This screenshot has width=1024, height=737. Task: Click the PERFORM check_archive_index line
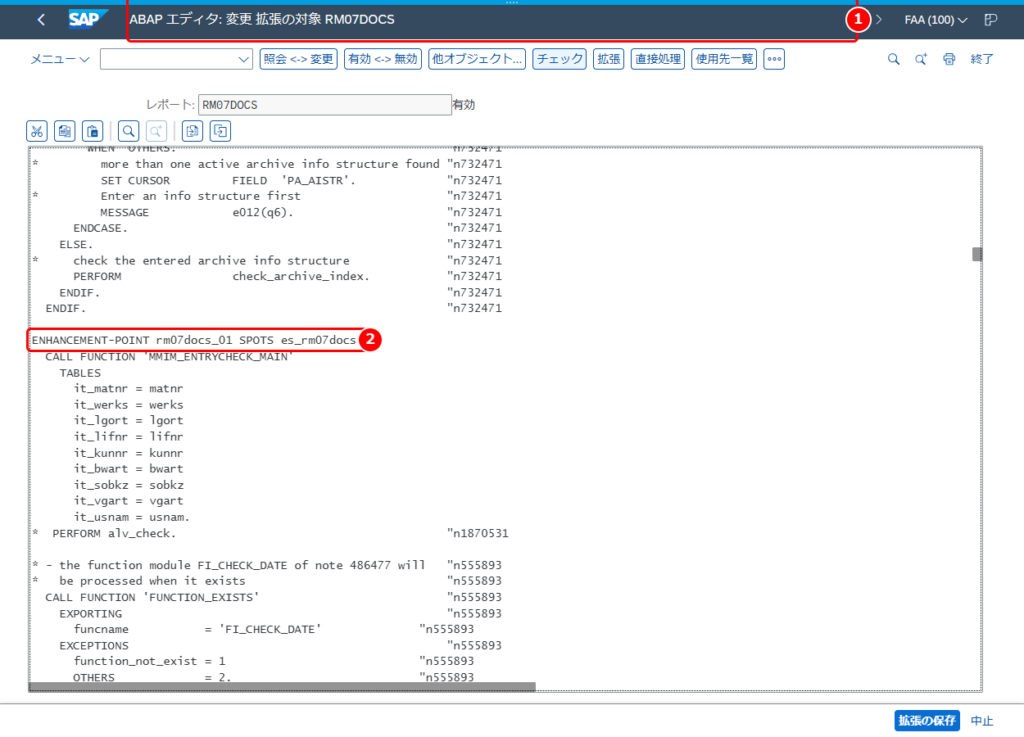coord(221,276)
